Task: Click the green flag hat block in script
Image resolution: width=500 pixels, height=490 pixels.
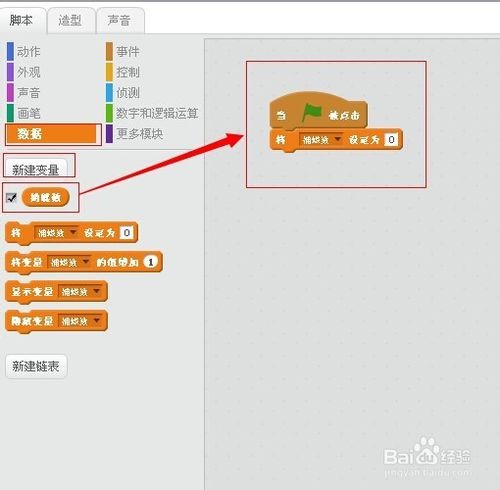Action: coord(318,111)
